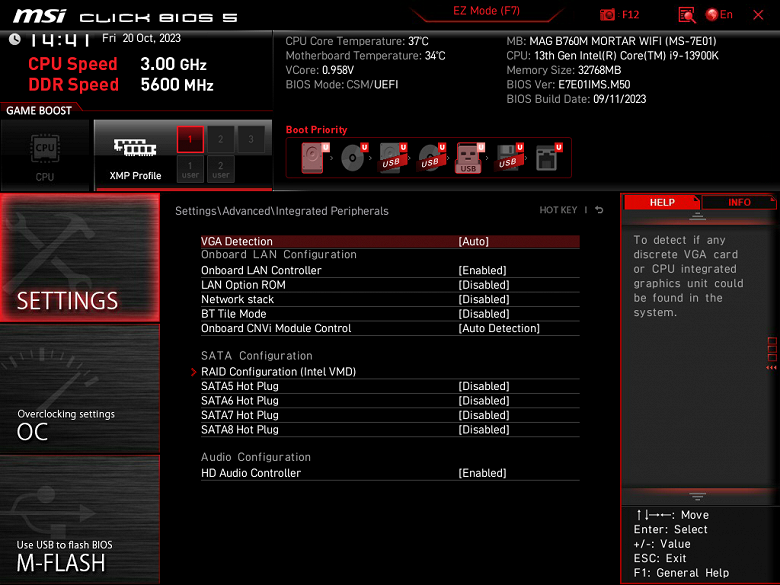This screenshot has height=585, width=780.
Task: Click the Onboard LAN Configuration heading
Action: click(x=279, y=255)
